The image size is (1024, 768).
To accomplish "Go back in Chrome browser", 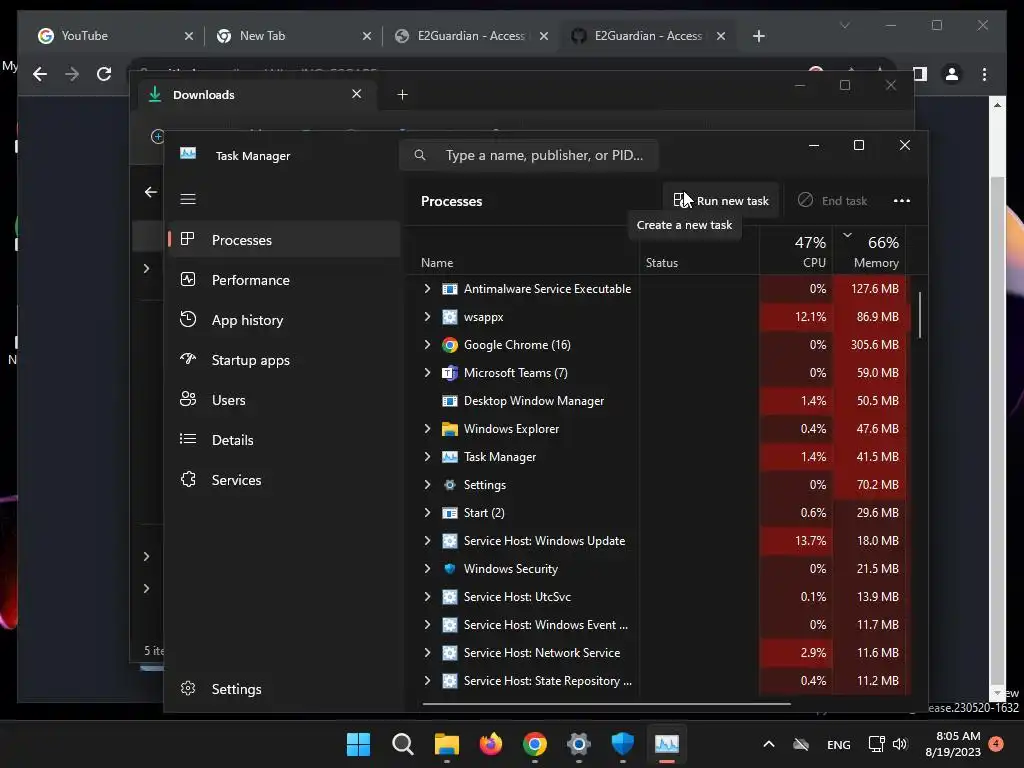I will tap(40, 74).
